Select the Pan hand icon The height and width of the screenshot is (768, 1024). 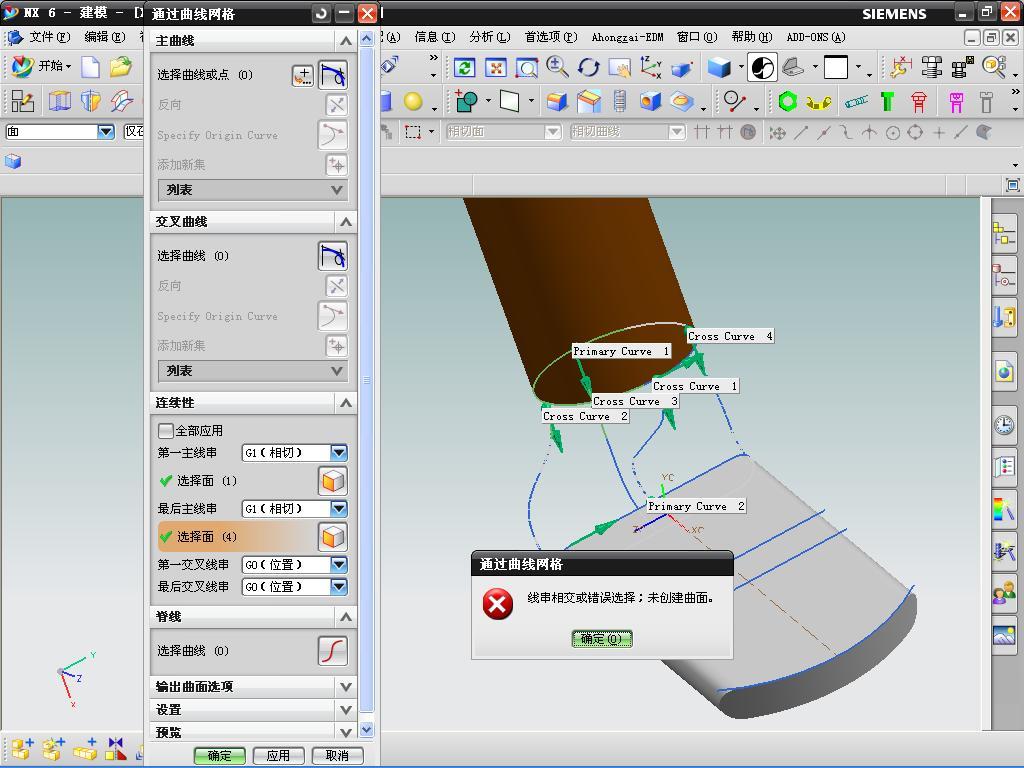coord(619,67)
